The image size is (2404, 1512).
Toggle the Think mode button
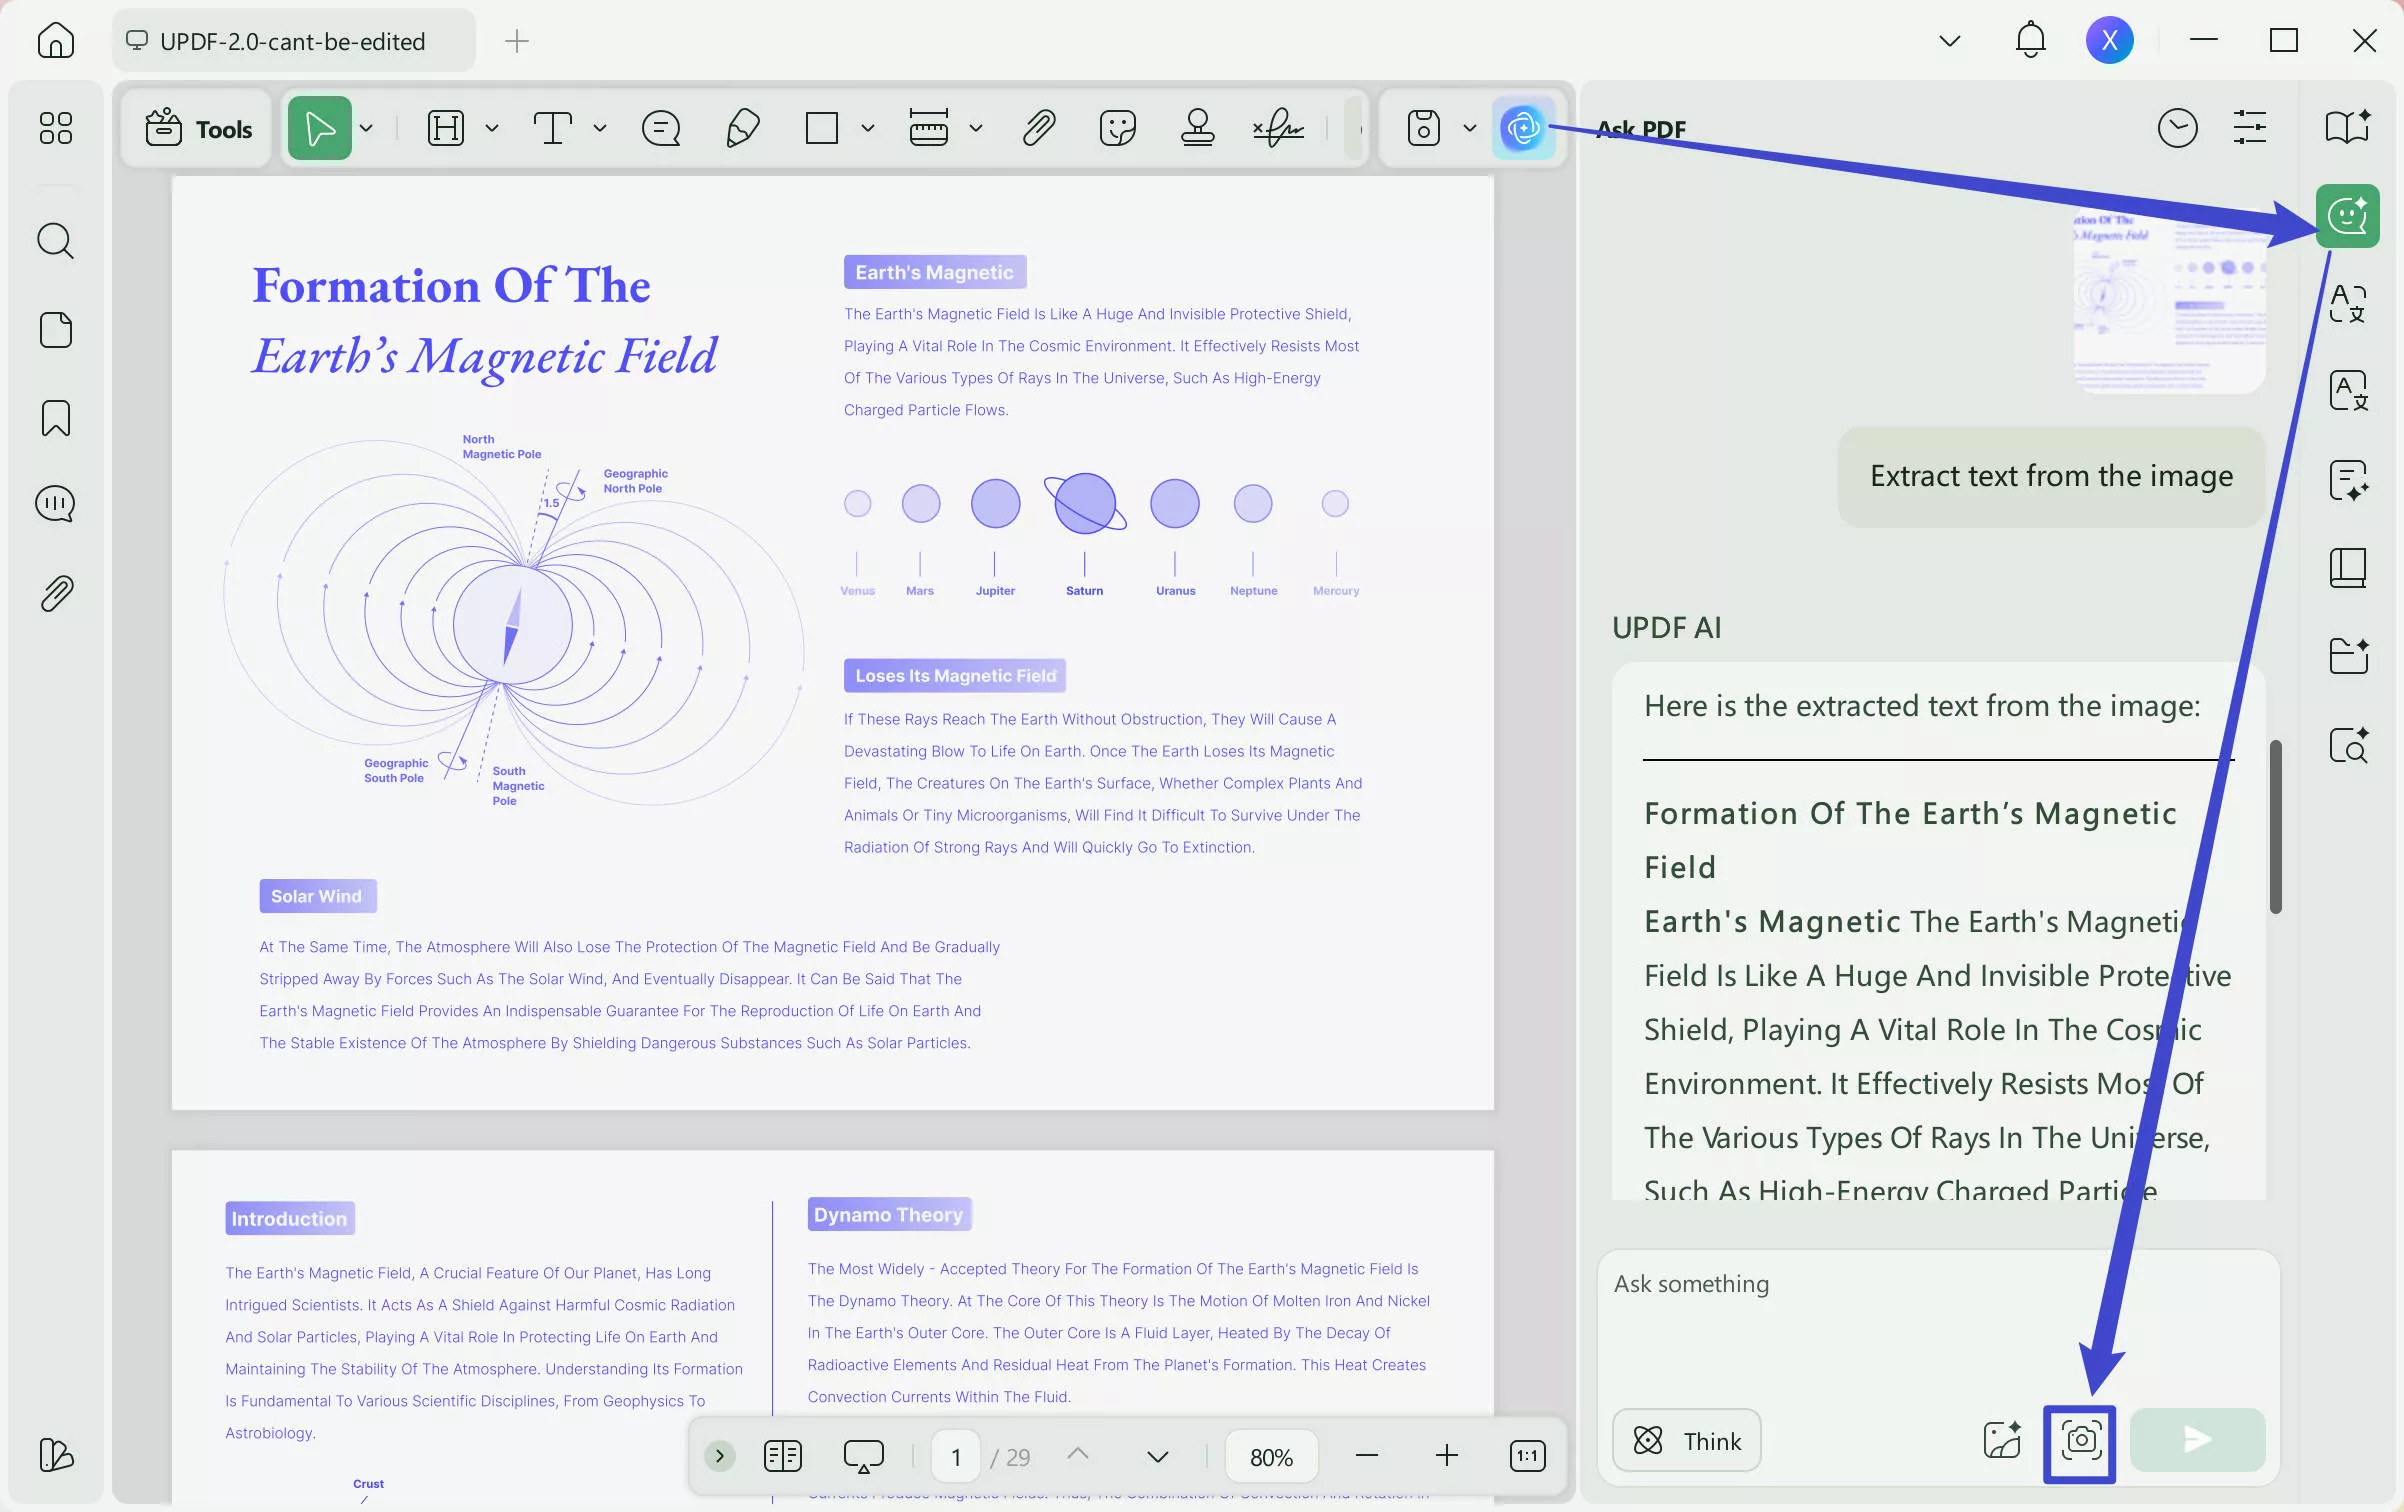tap(1687, 1440)
